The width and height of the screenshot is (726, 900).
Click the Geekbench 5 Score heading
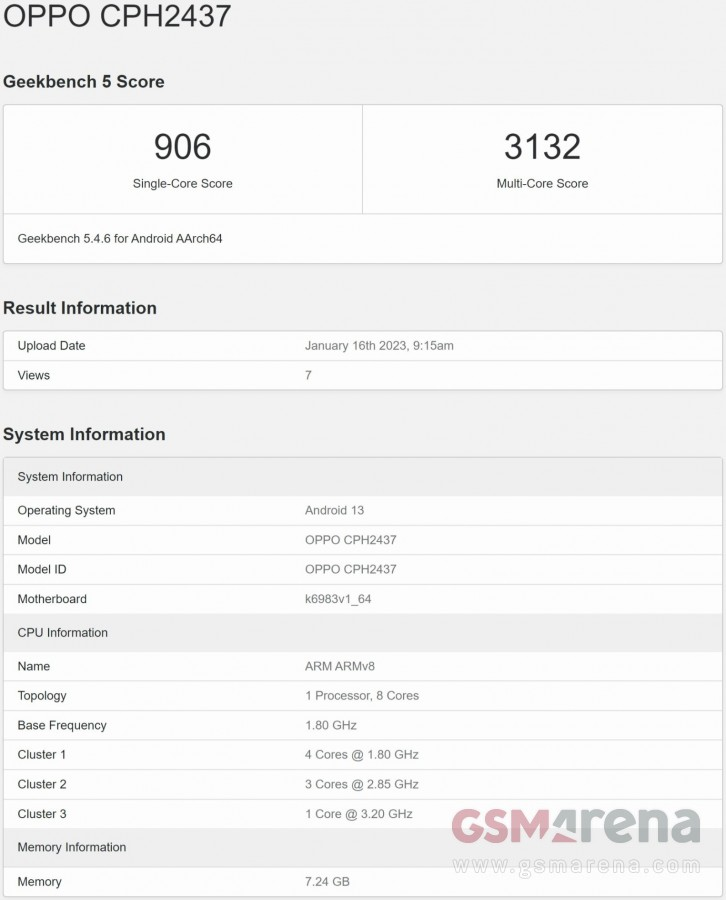(84, 82)
